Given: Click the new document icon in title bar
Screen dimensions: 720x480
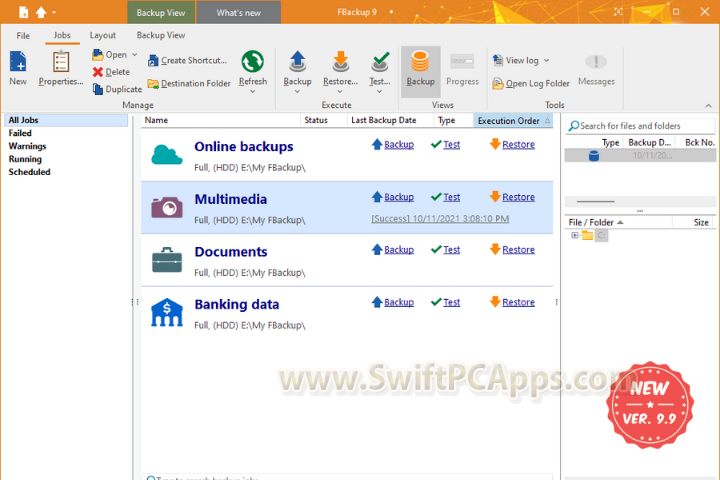Looking at the screenshot, I should coord(23,12).
